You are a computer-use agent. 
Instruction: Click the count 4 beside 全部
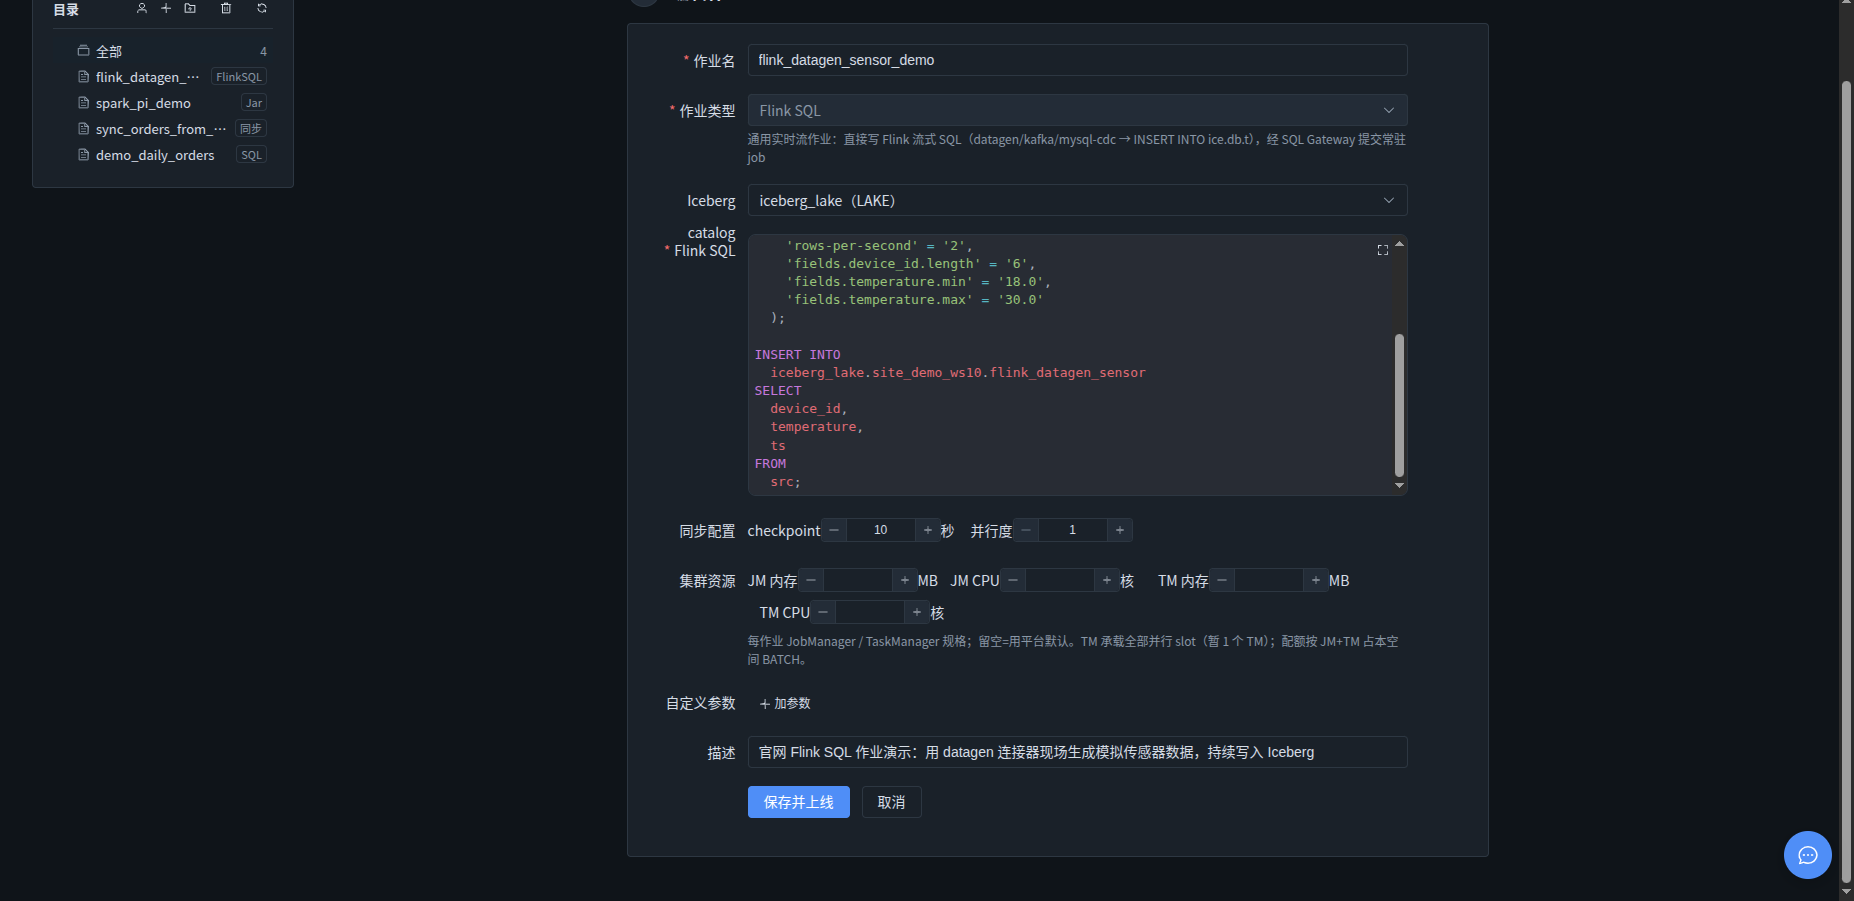(x=263, y=52)
